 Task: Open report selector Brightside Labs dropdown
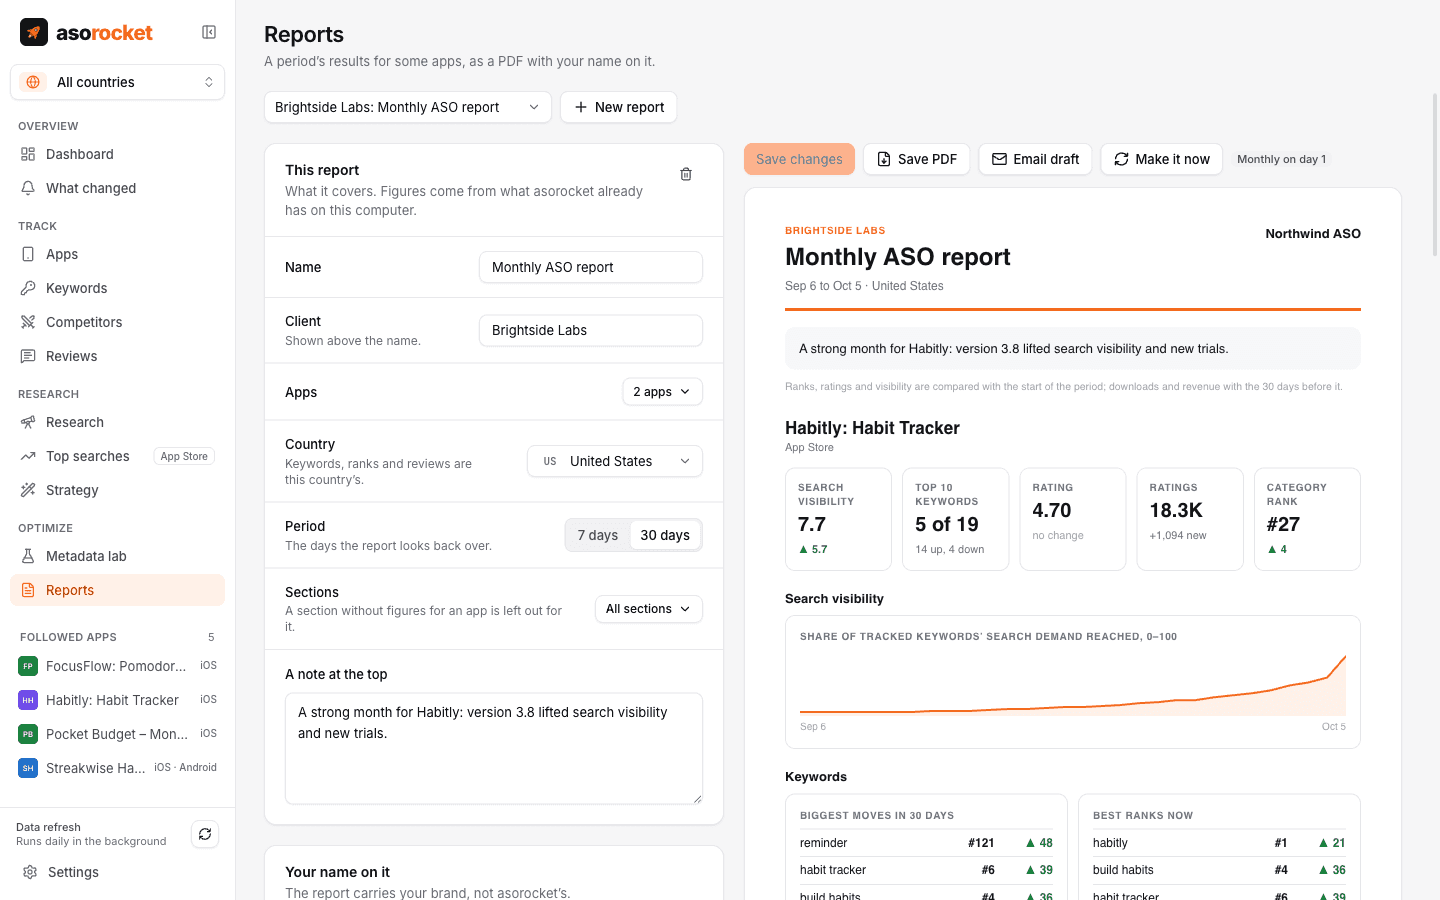click(408, 107)
